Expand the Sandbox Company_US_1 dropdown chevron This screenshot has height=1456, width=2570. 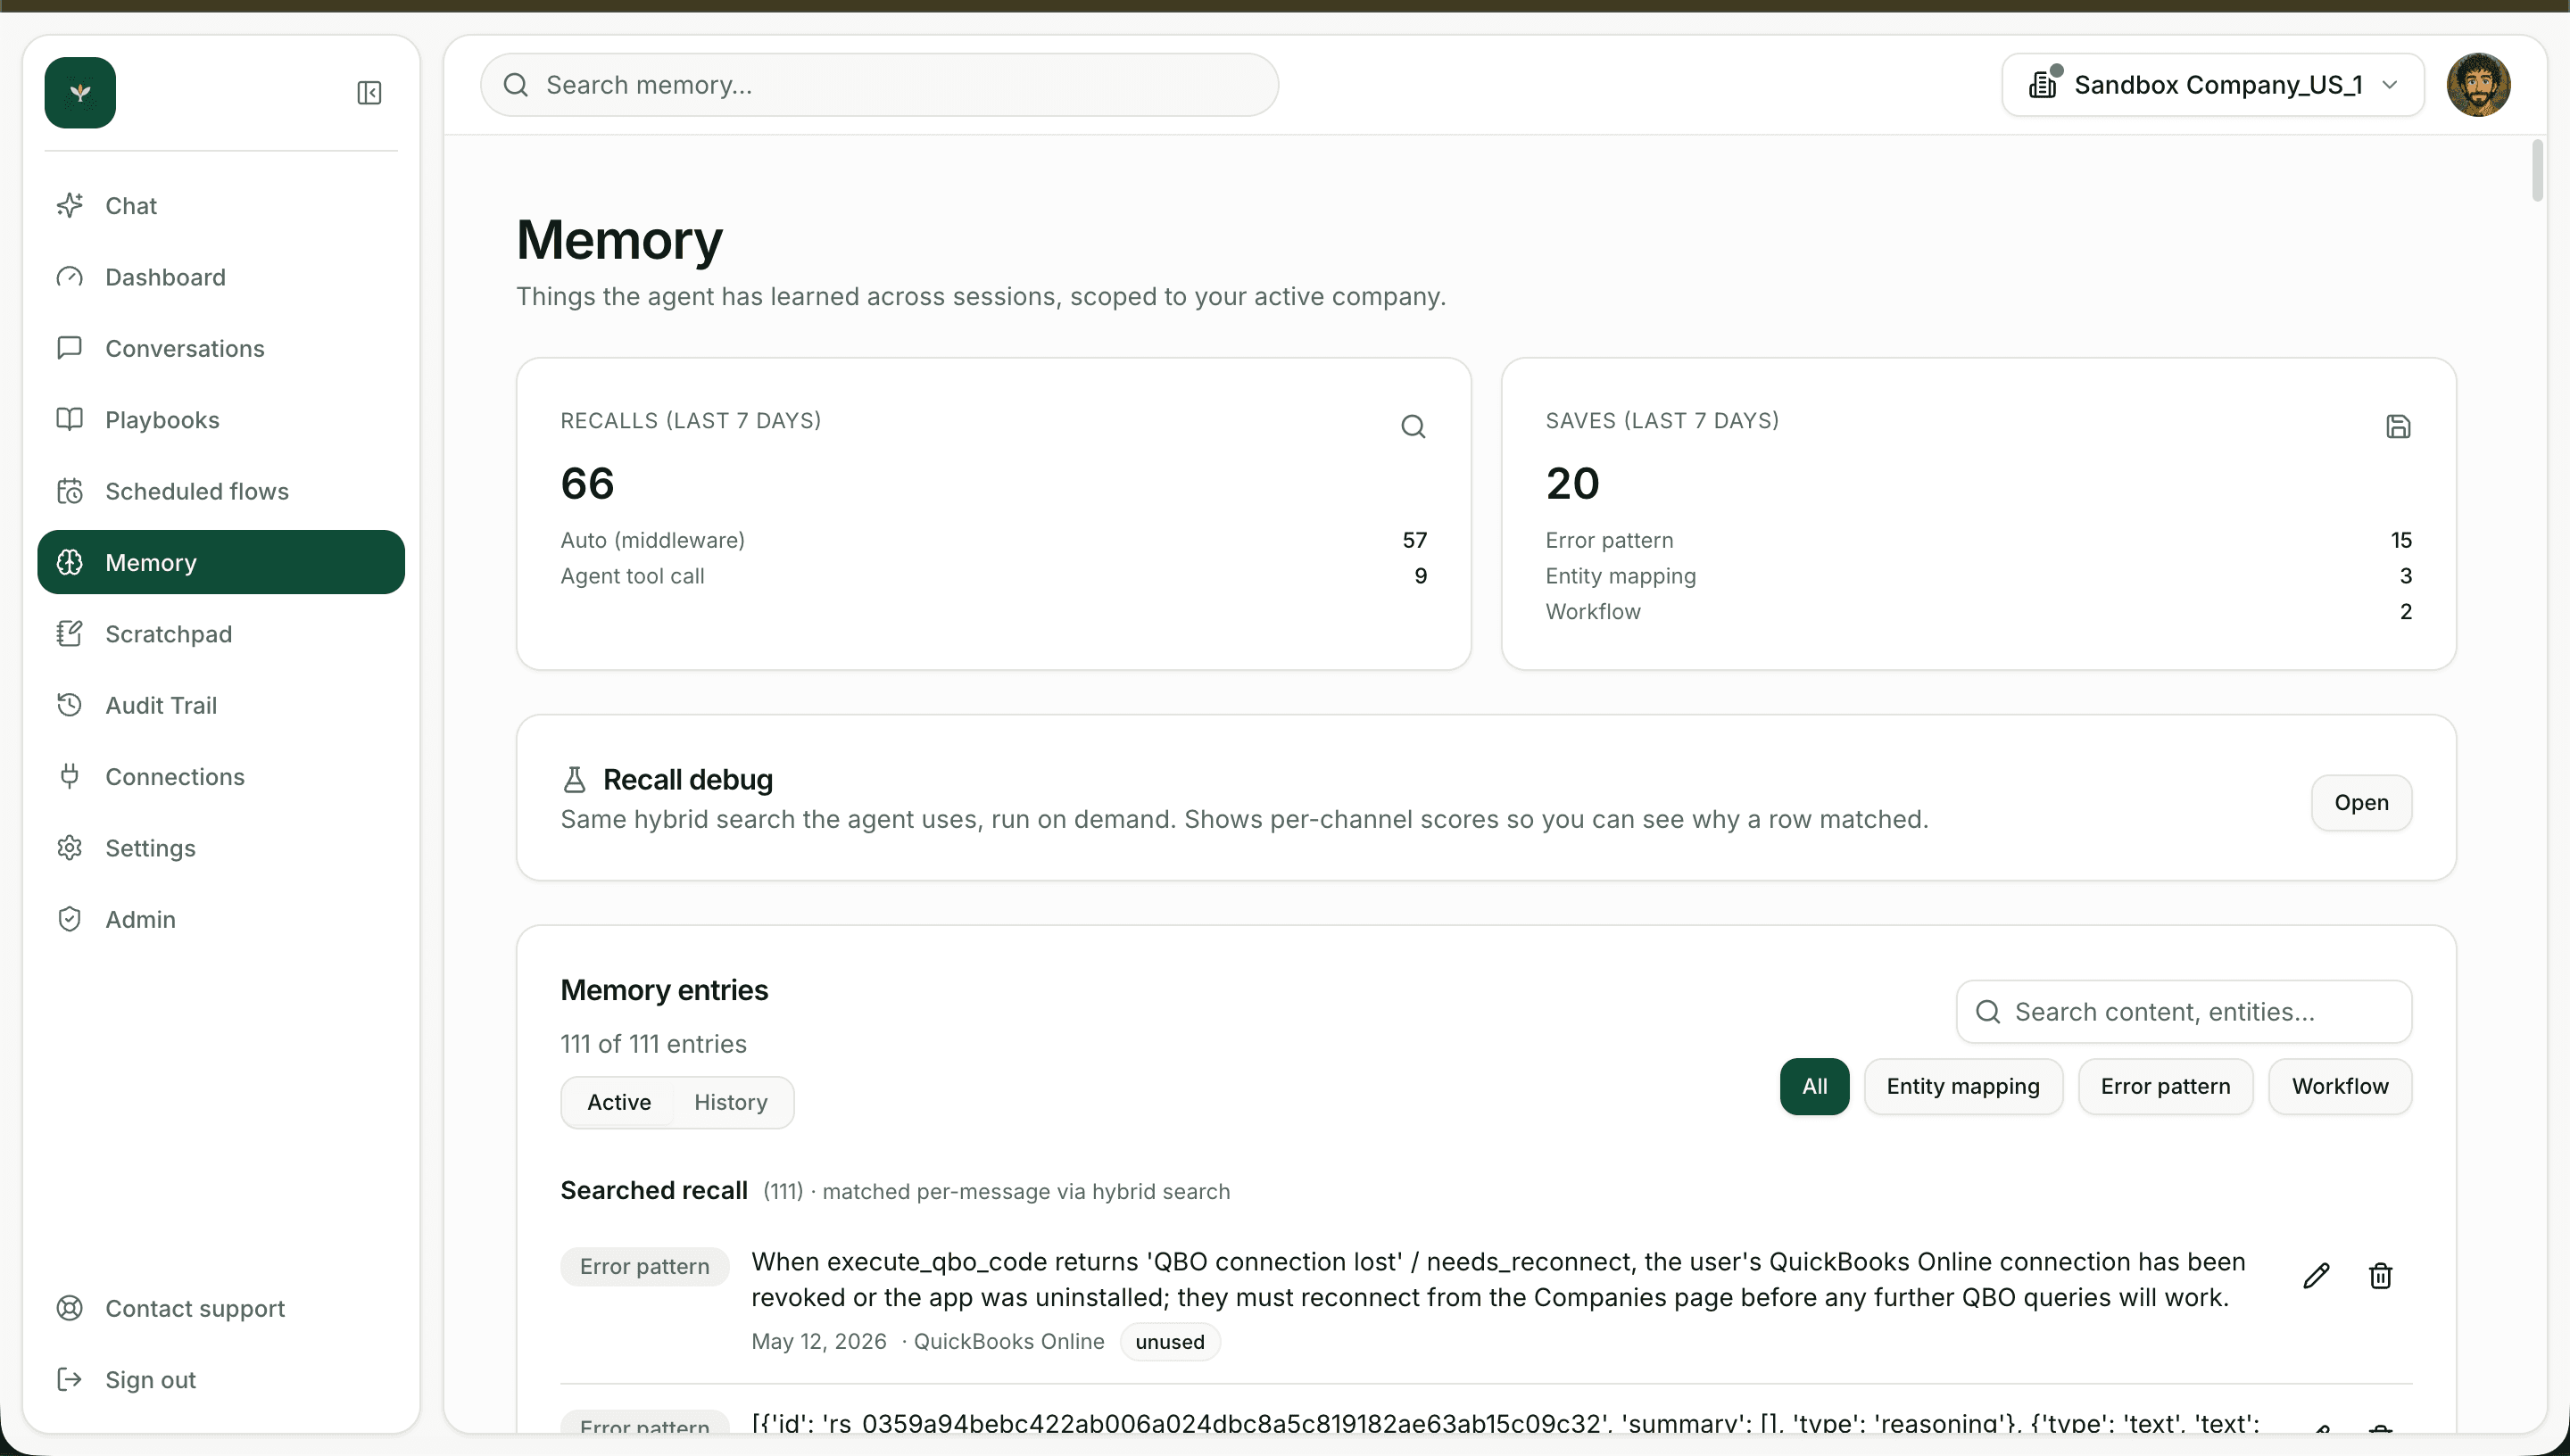pos(2390,85)
